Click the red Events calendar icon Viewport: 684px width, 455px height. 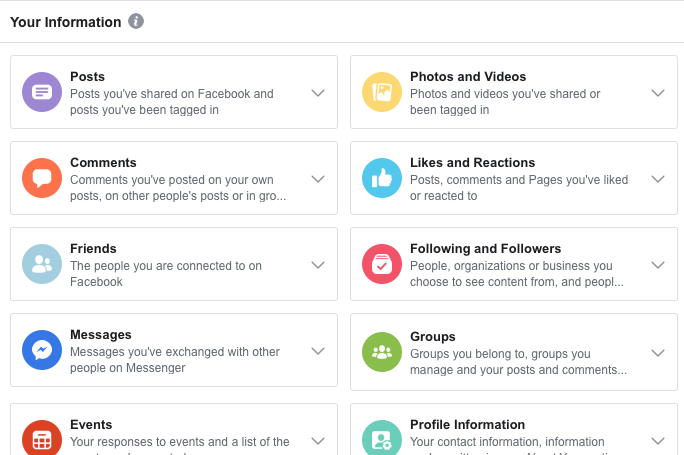(x=42, y=438)
